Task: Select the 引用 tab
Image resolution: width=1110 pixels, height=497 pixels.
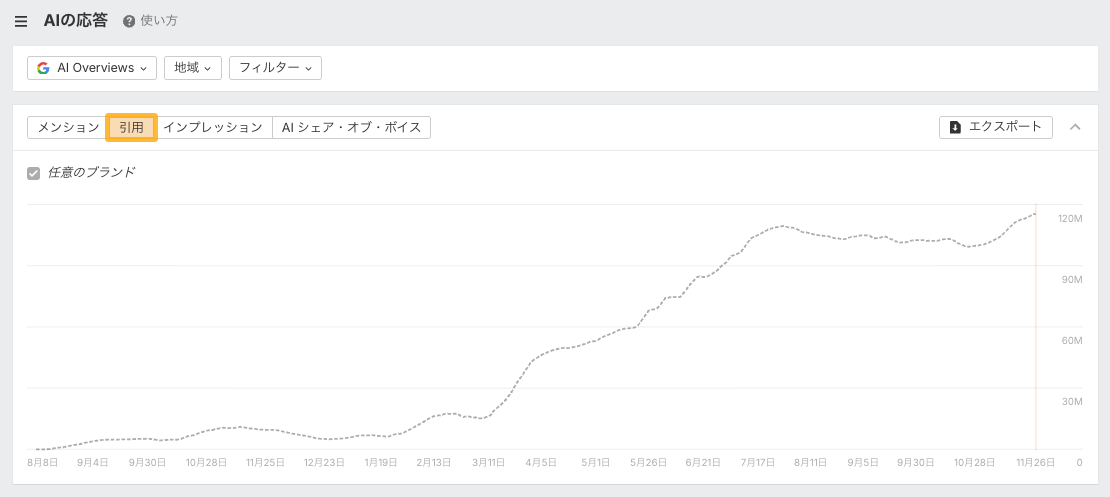Action: [132, 128]
